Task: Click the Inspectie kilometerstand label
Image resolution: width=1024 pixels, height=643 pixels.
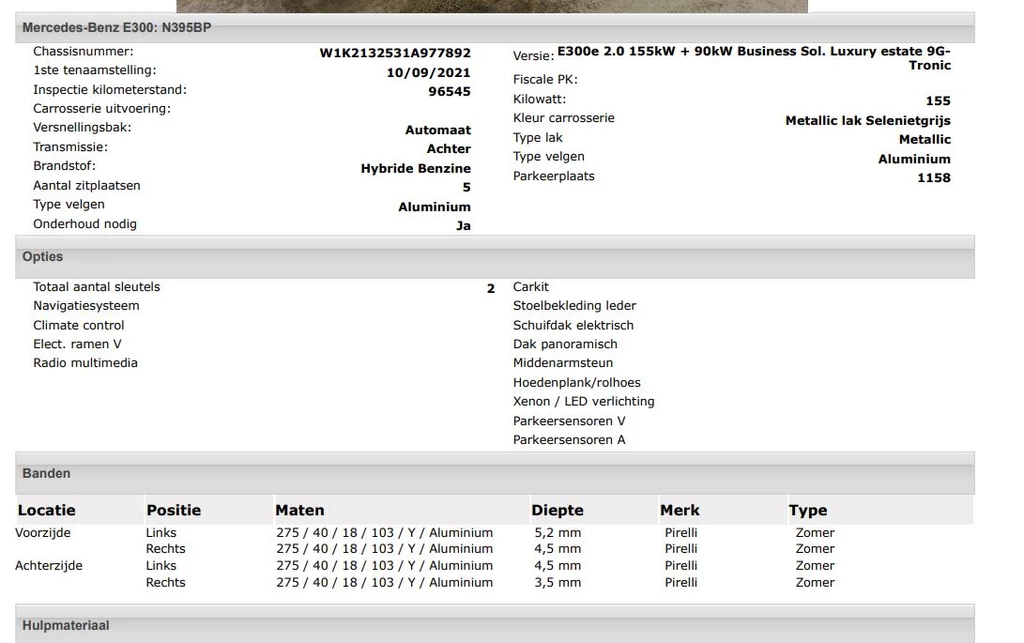Action: pyautogui.click(x=110, y=90)
